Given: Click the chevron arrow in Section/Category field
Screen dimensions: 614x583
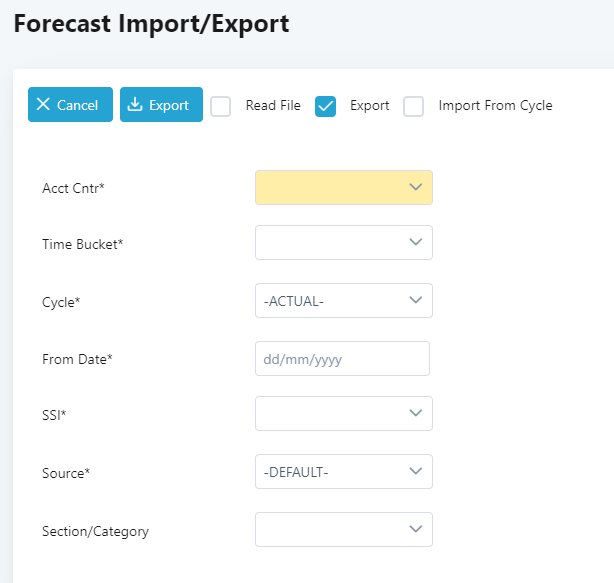Looking at the screenshot, I should [x=416, y=530].
